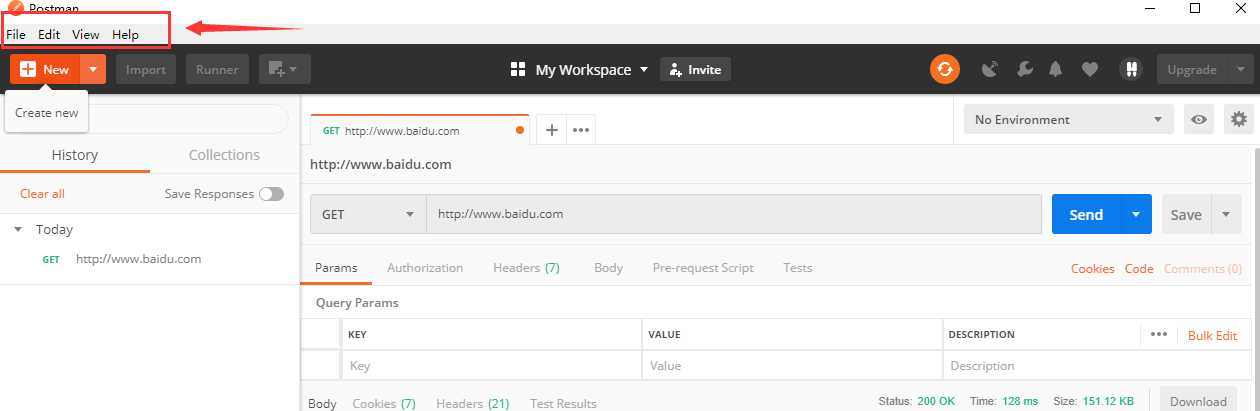
Task: Open the Save button dropdown arrow
Action: 1226,214
